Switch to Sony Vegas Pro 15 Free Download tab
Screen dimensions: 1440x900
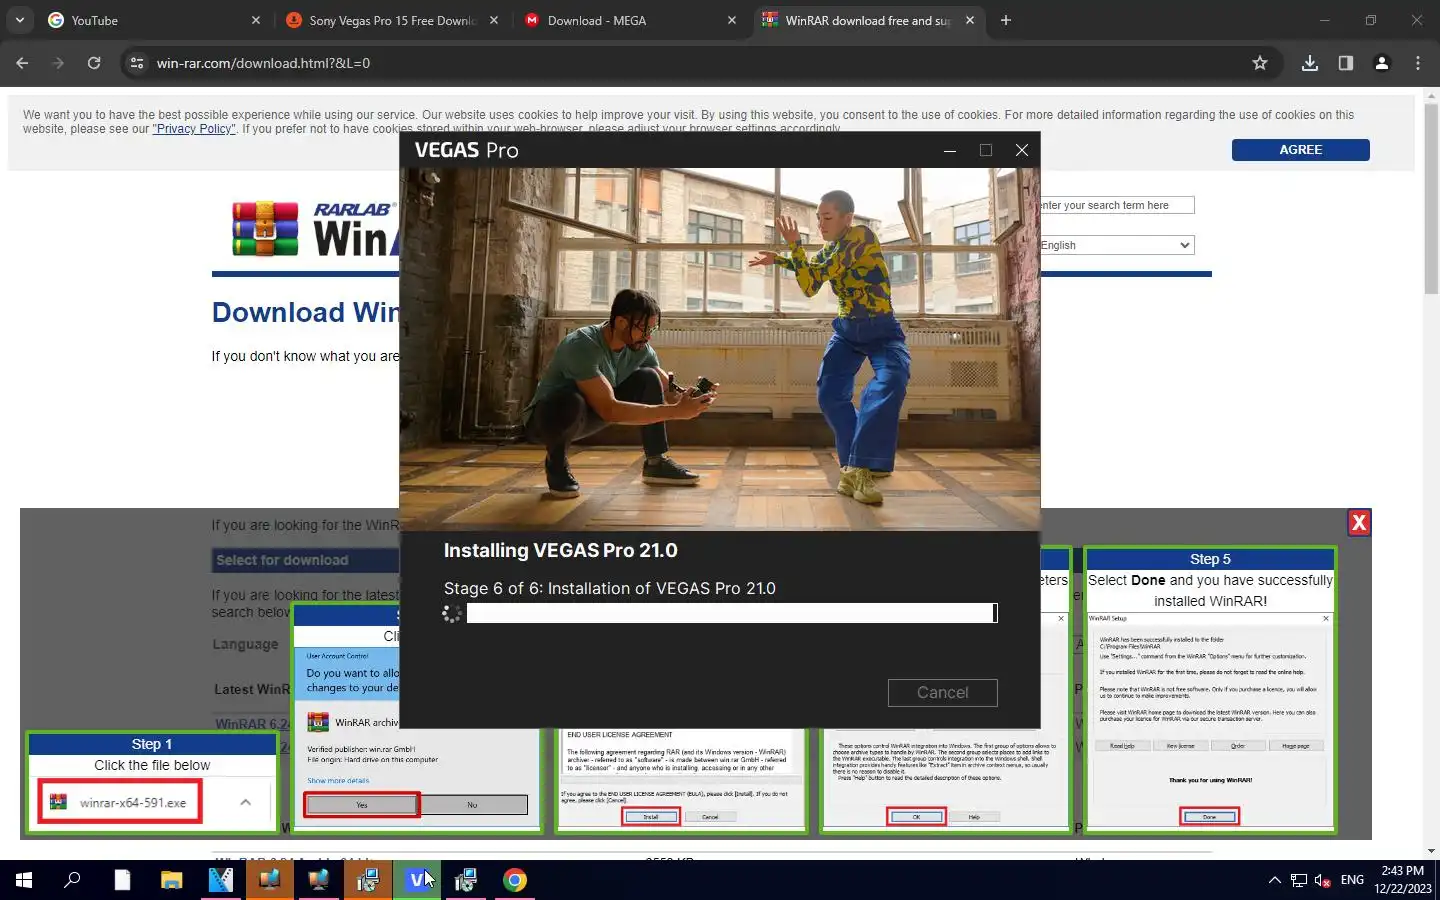[391, 20]
